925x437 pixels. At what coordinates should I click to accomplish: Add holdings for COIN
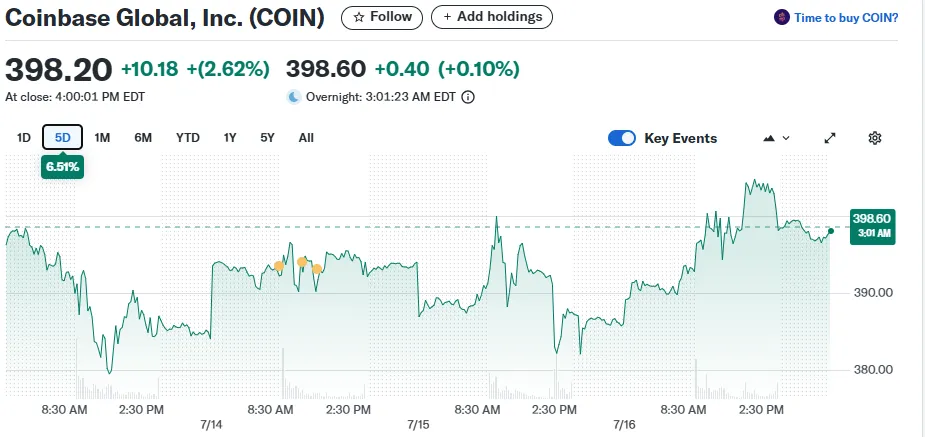[491, 17]
